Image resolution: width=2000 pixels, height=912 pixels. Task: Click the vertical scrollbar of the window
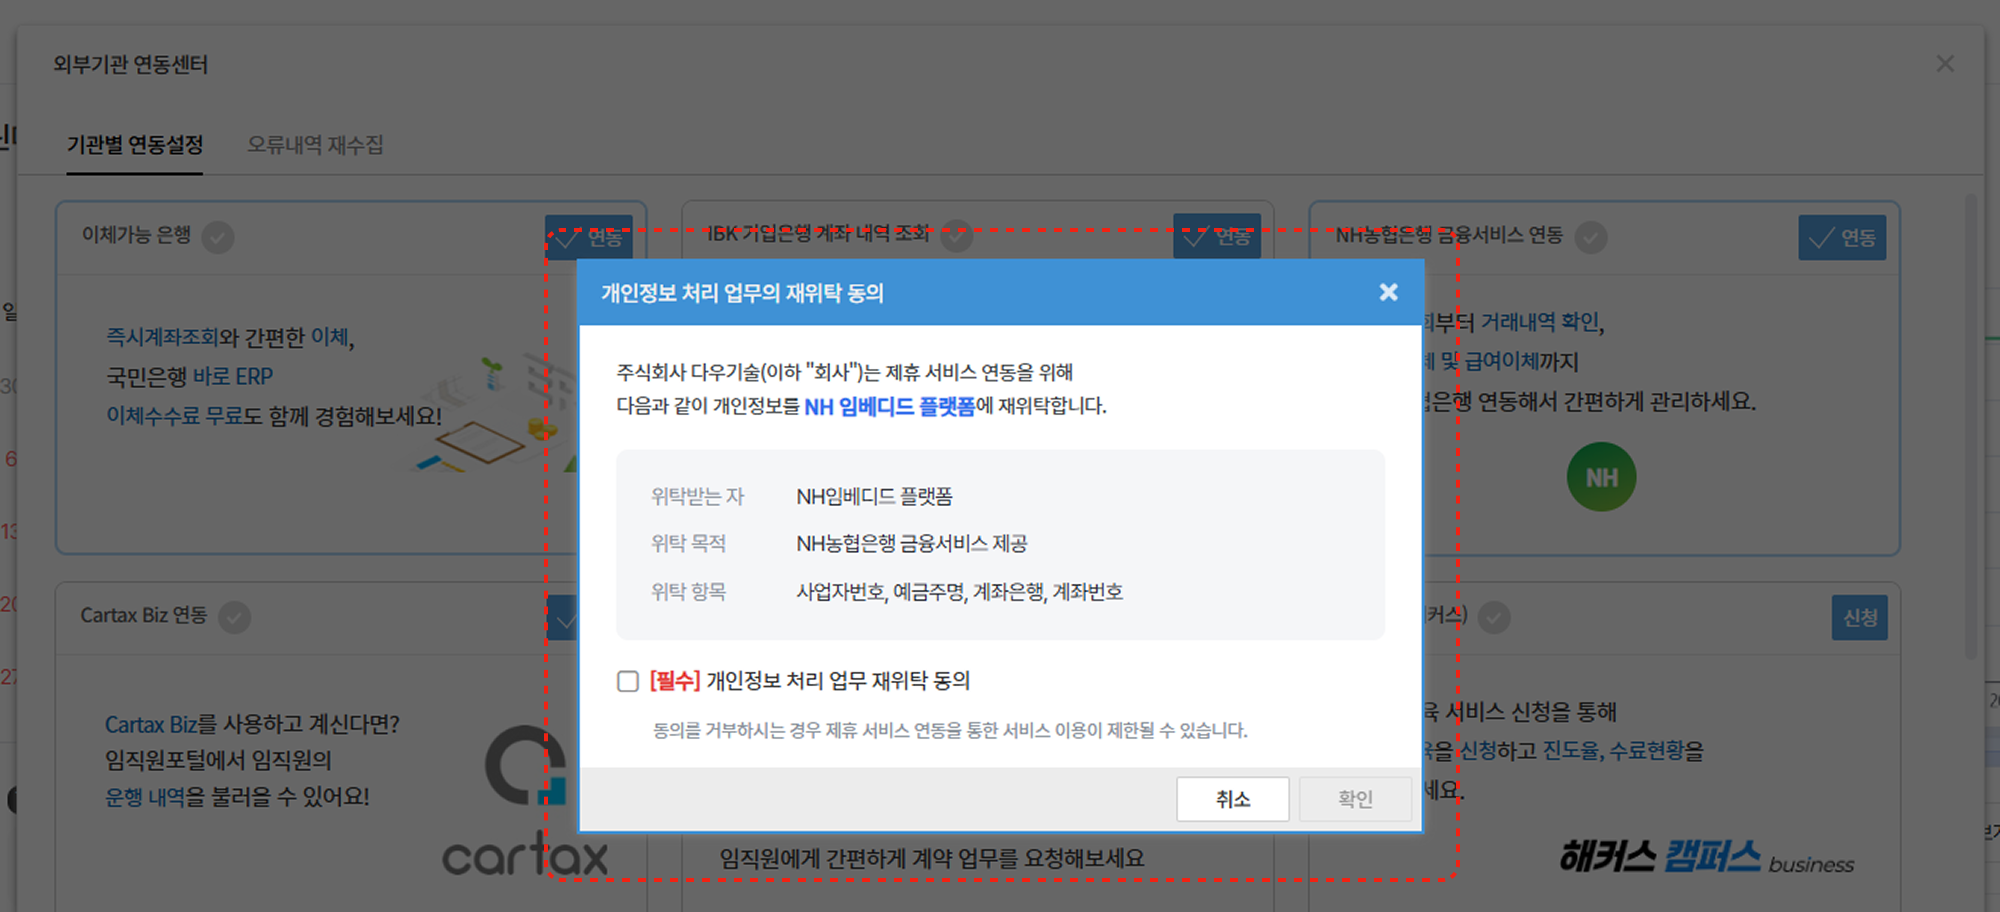tap(1971, 425)
